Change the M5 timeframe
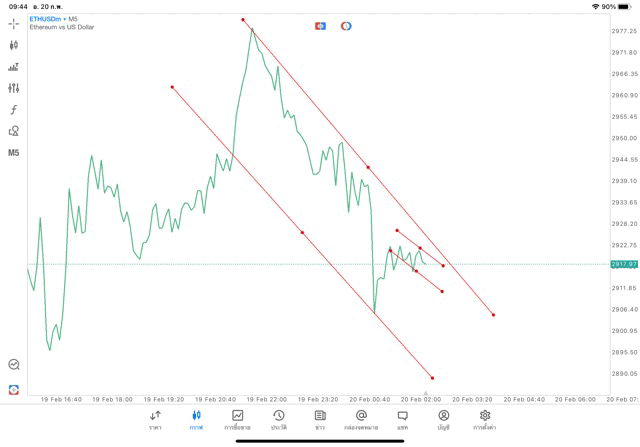Screen dimensions: 640x447 (14, 153)
